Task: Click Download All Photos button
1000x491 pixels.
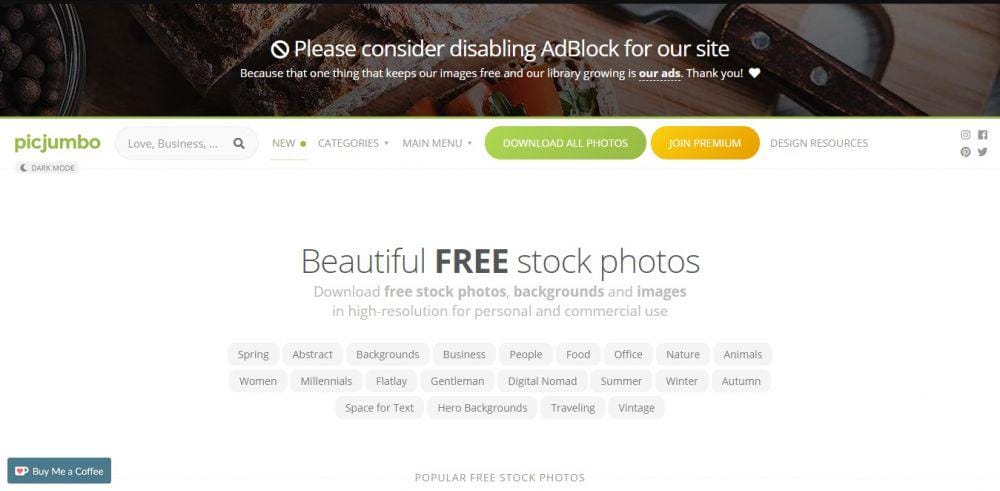Action: tap(565, 143)
